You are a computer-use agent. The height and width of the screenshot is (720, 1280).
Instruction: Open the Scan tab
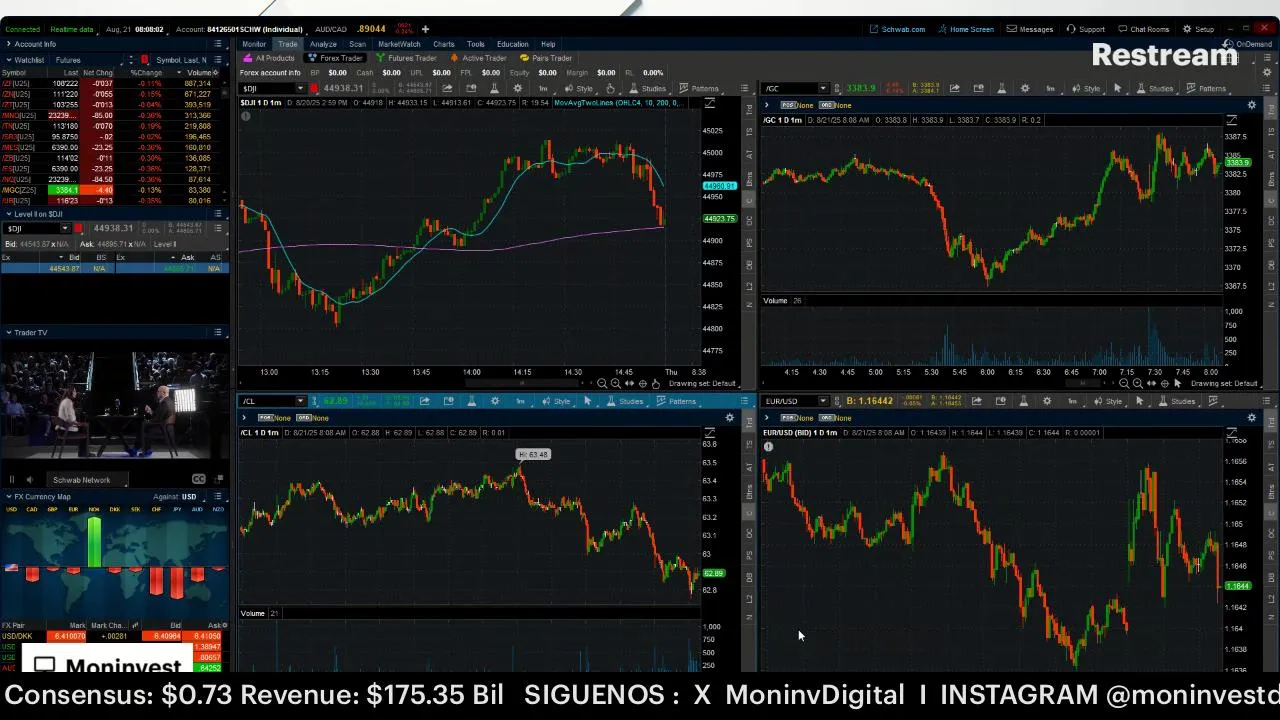tap(357, 44)
